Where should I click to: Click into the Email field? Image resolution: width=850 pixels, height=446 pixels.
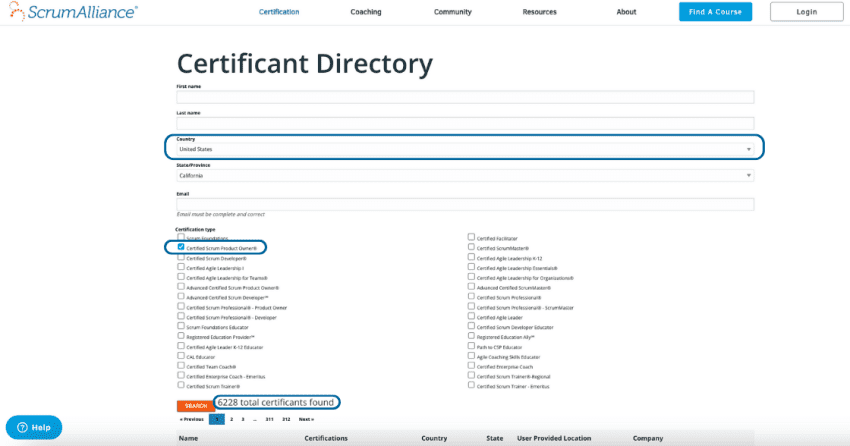465,204
